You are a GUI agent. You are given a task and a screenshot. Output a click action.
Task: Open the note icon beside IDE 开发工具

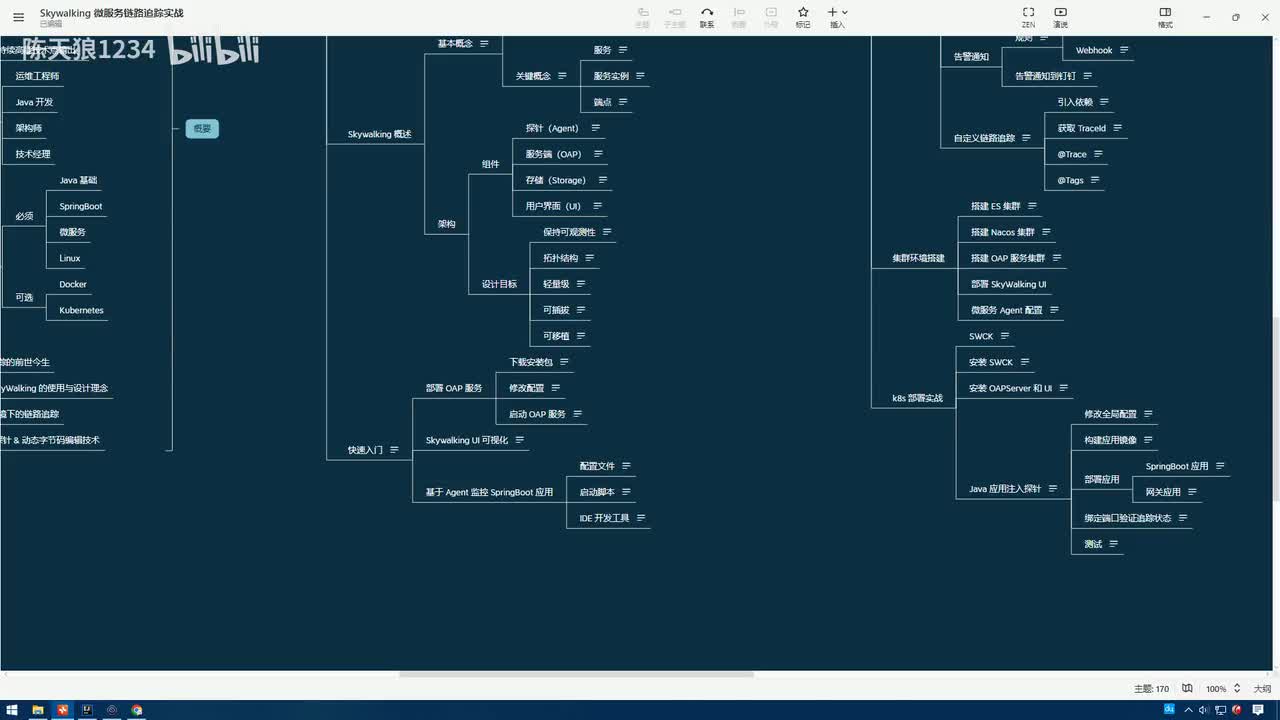[x=641, y=518]
